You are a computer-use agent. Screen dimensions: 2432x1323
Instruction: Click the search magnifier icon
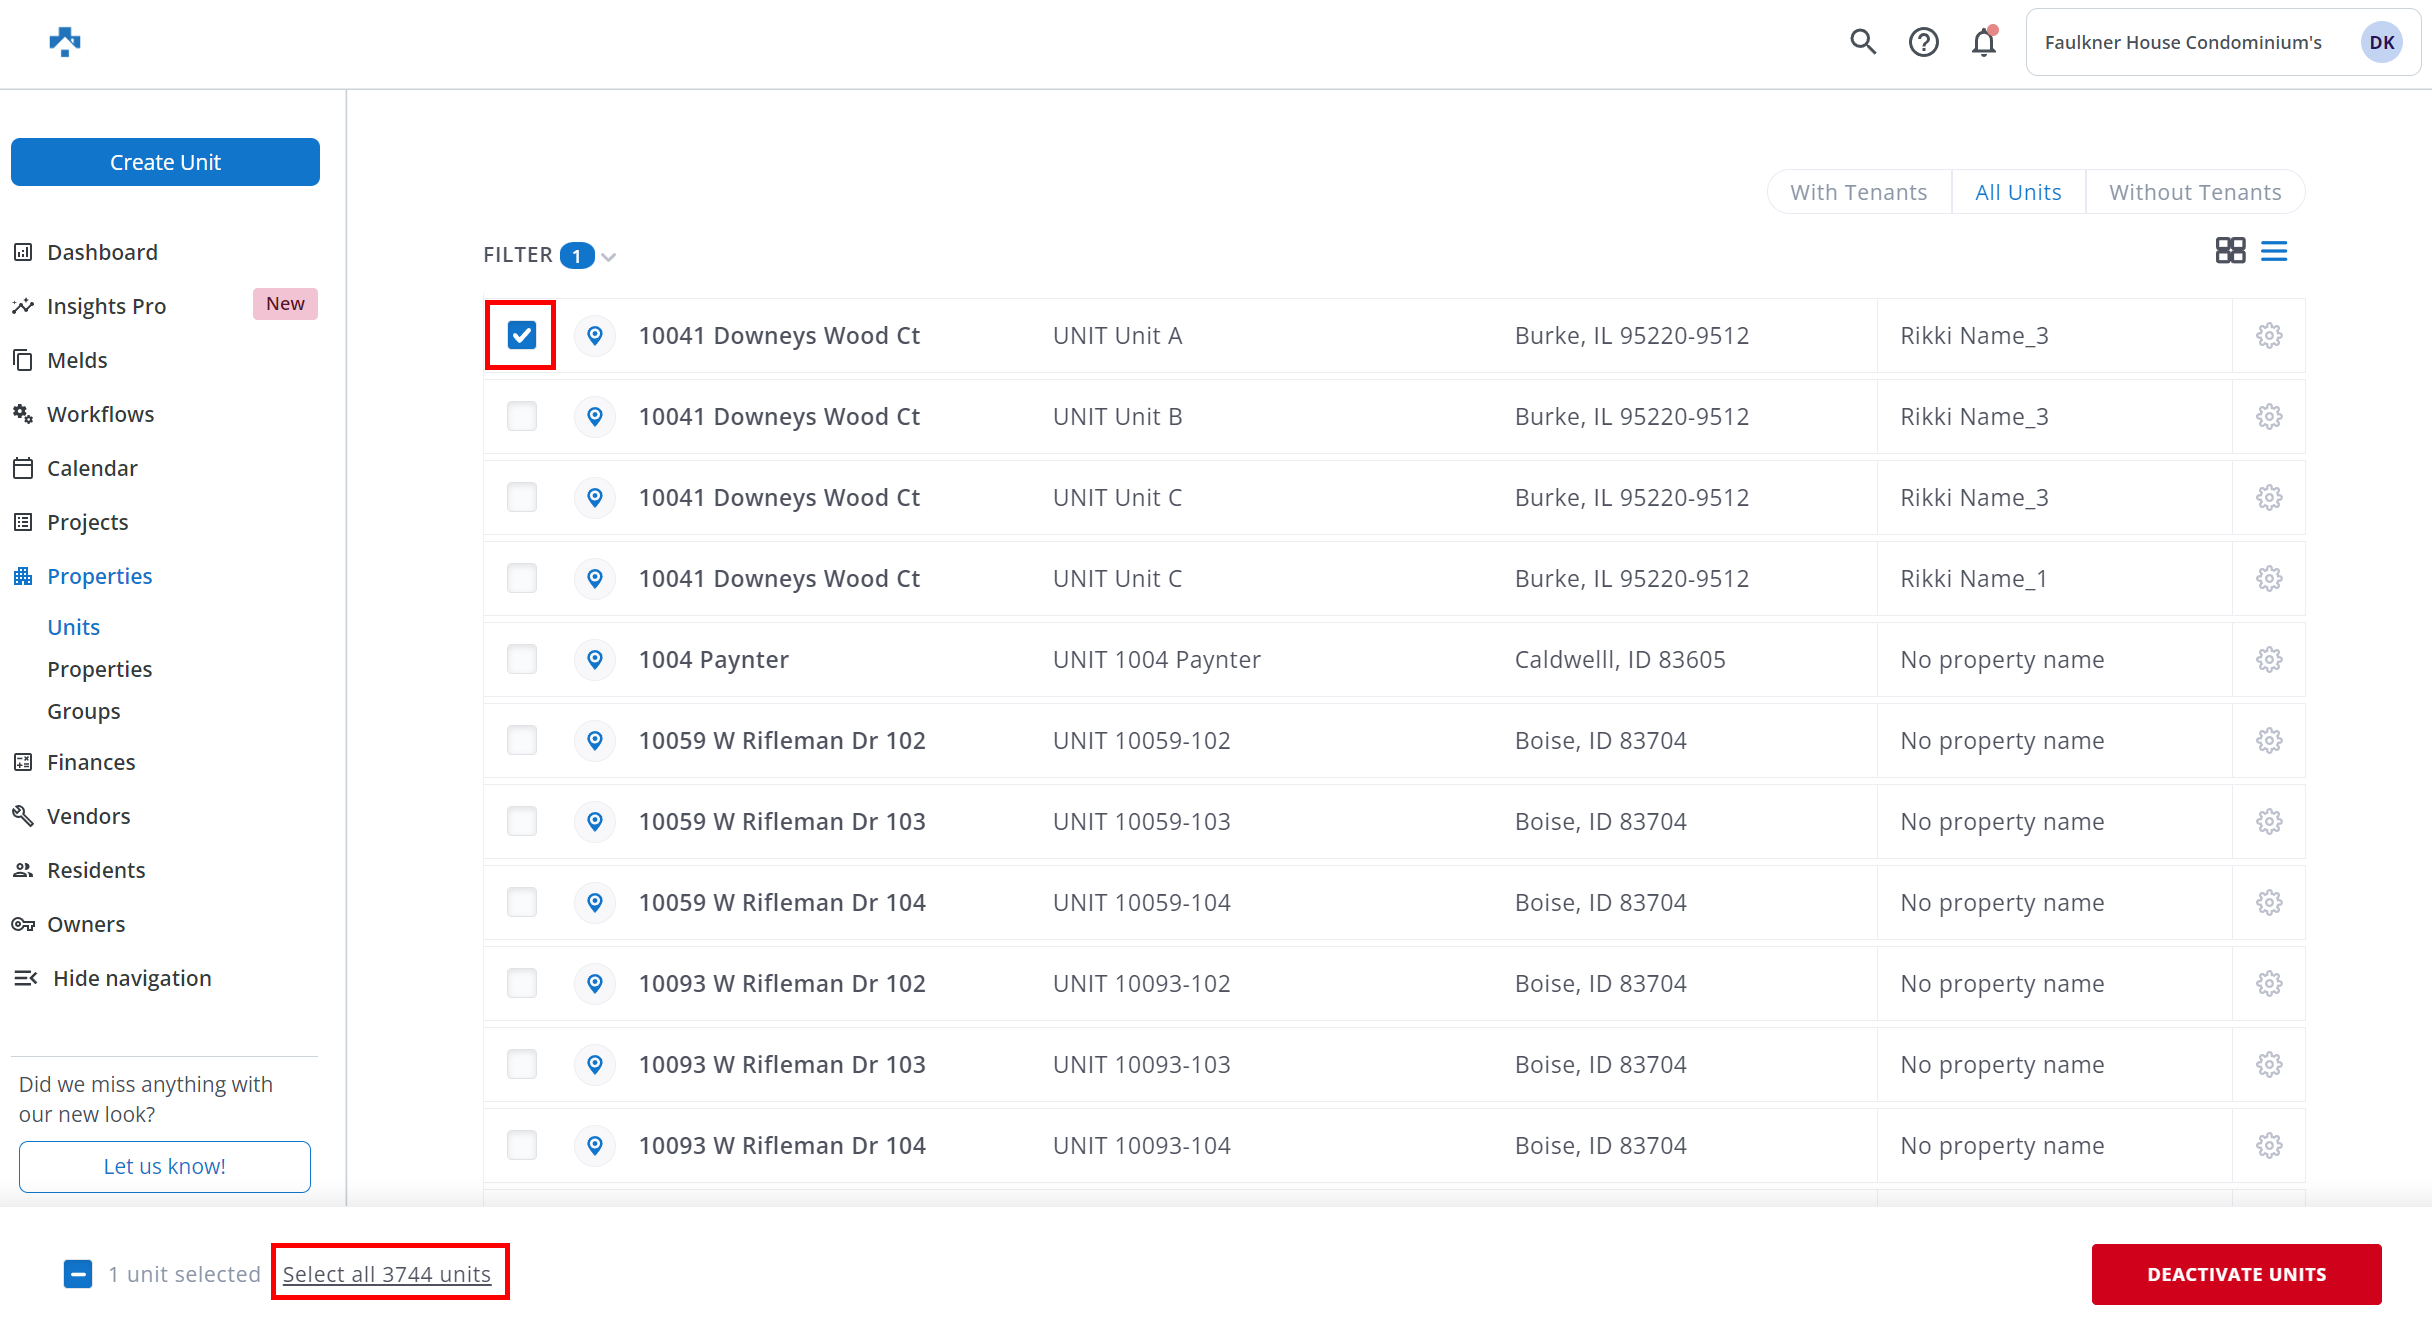point(1862,42)
